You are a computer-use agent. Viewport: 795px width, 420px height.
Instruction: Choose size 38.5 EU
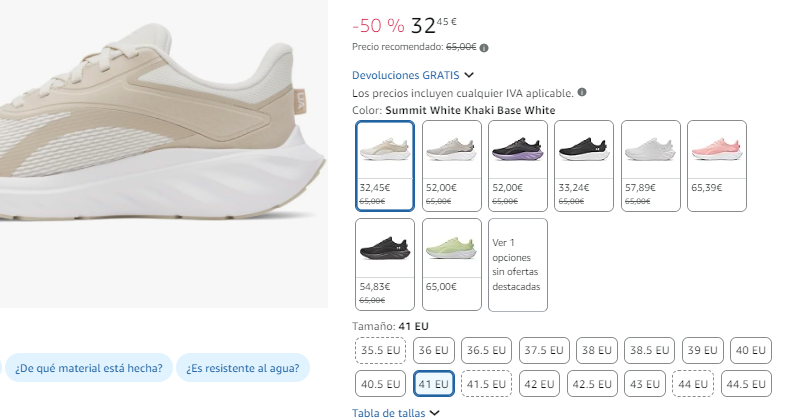click(649, 351)
